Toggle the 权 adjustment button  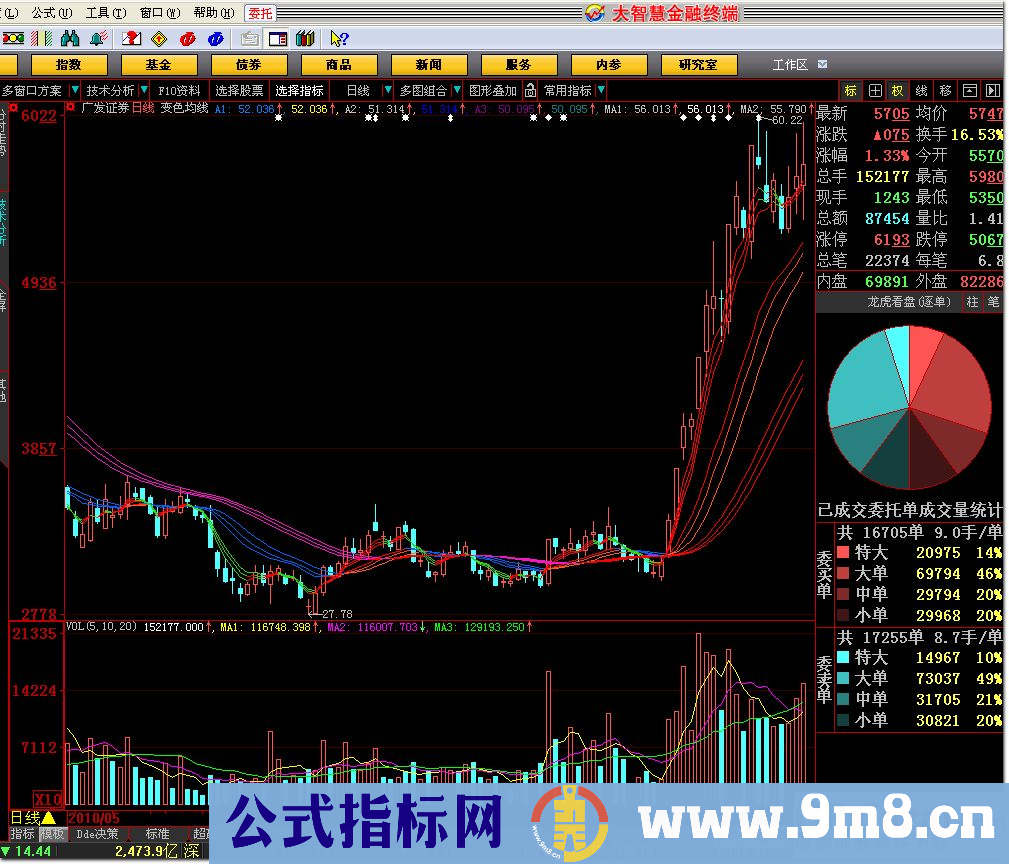coord(898,91)
